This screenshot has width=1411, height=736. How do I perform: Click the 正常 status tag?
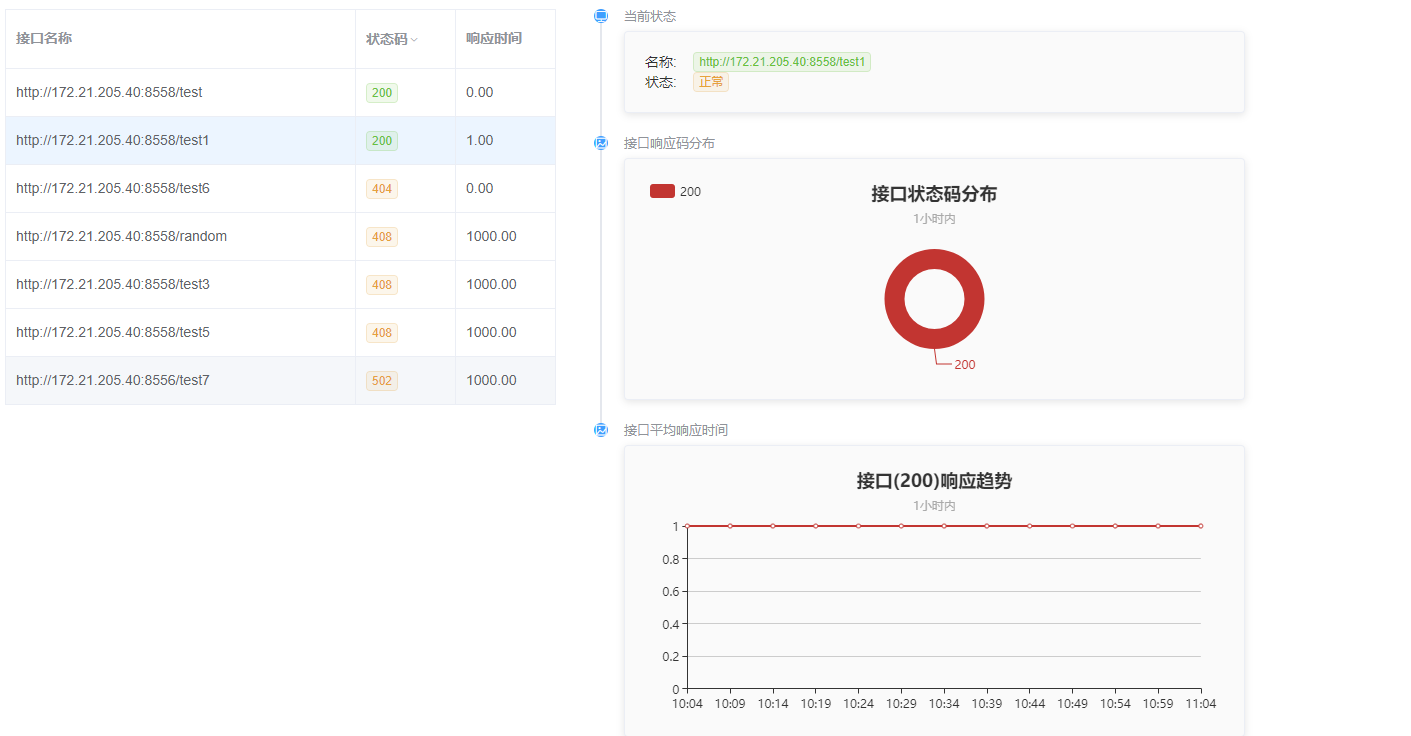(711, 82)
